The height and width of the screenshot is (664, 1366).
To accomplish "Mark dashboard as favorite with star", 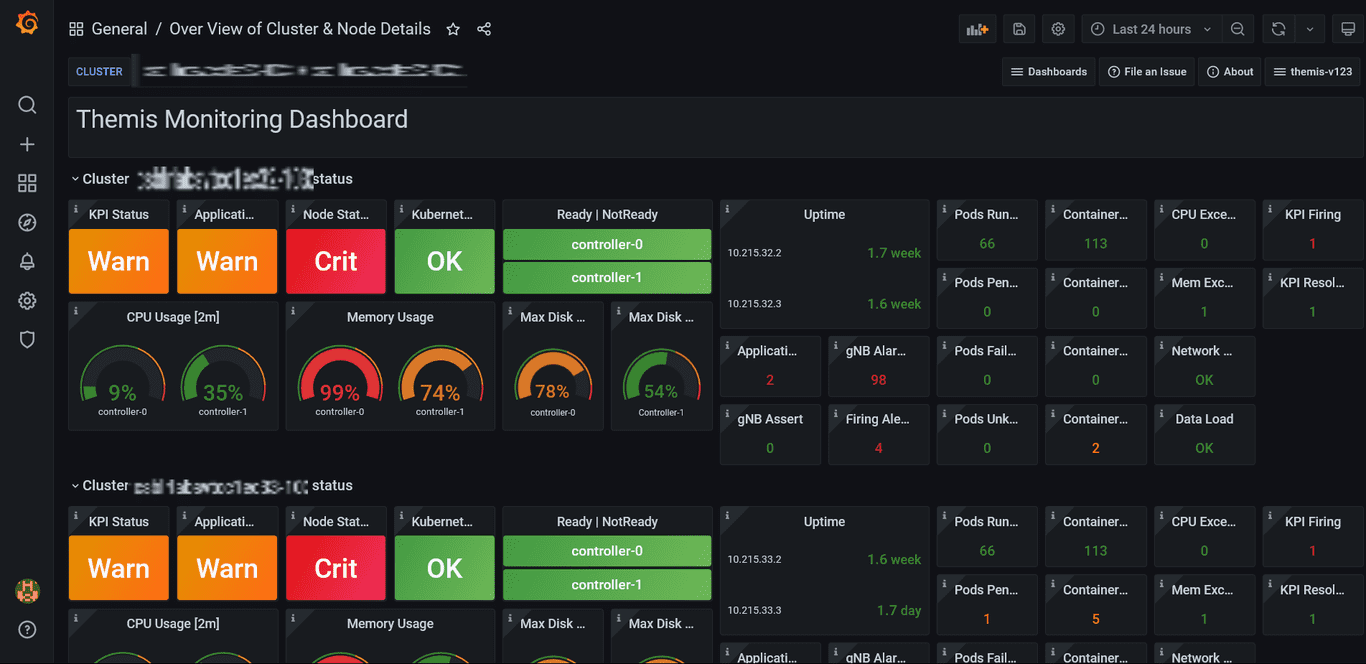I will (453, 29).
